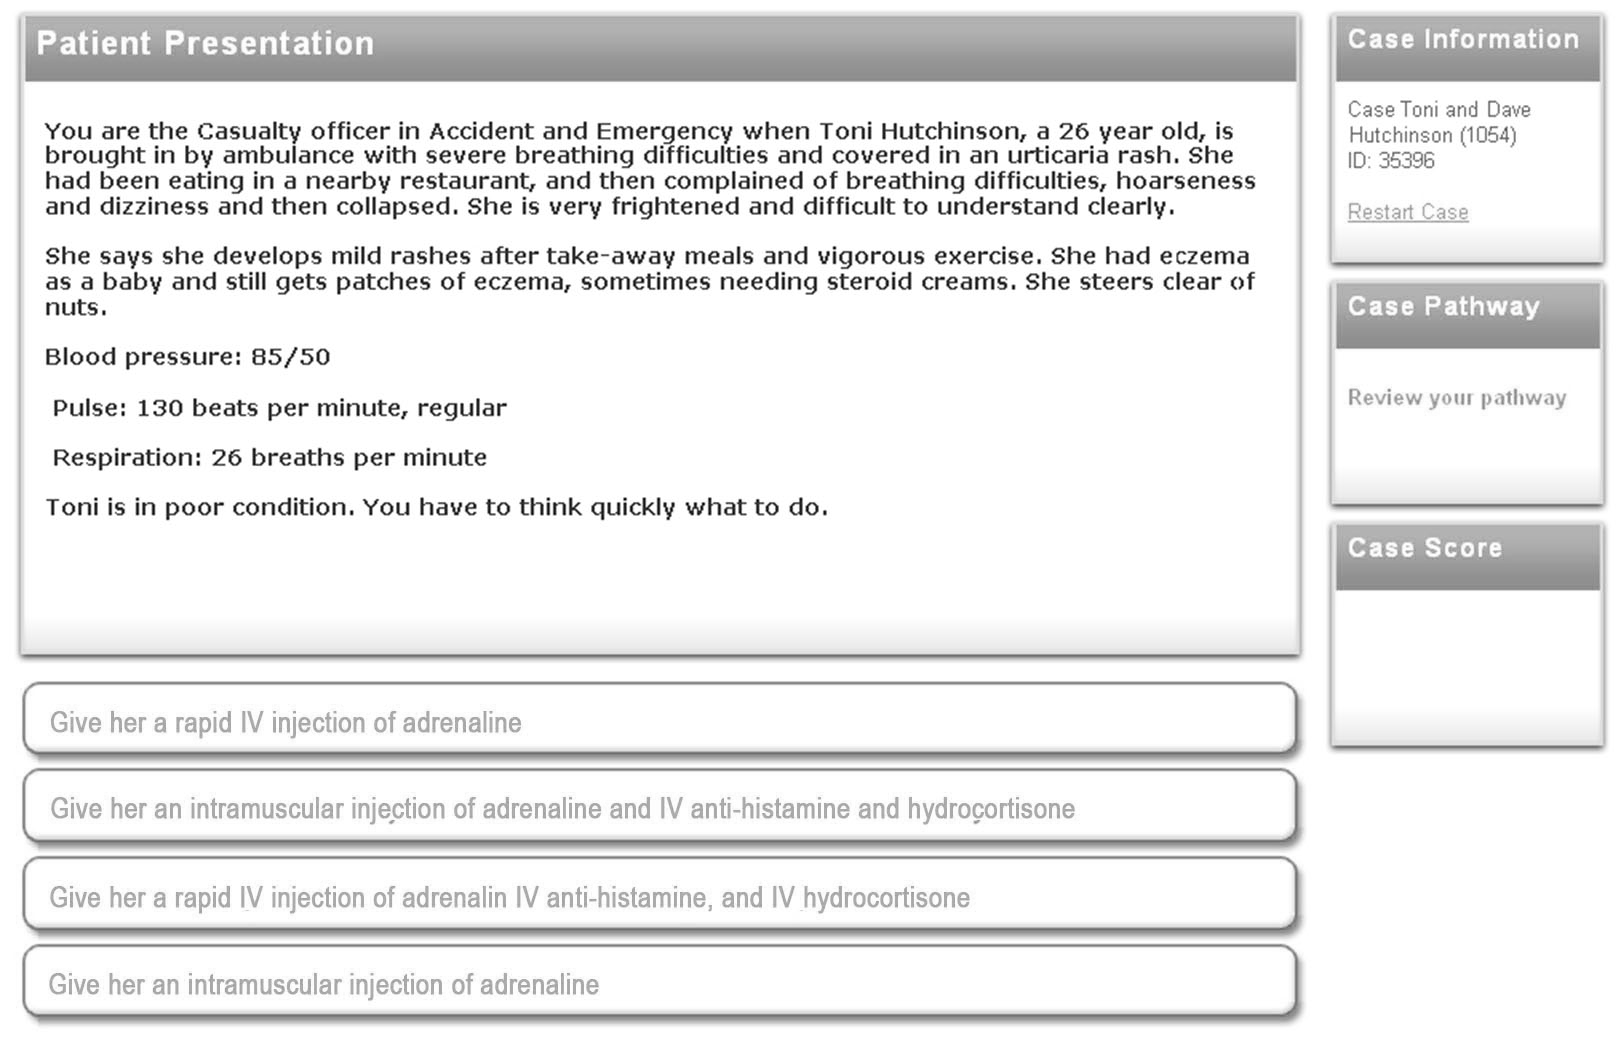Image resolution: width=1621 pixels, height=1040 pixels.
Task: Click the Blood pressure 85/50 reading
Action: click(187, 357)
